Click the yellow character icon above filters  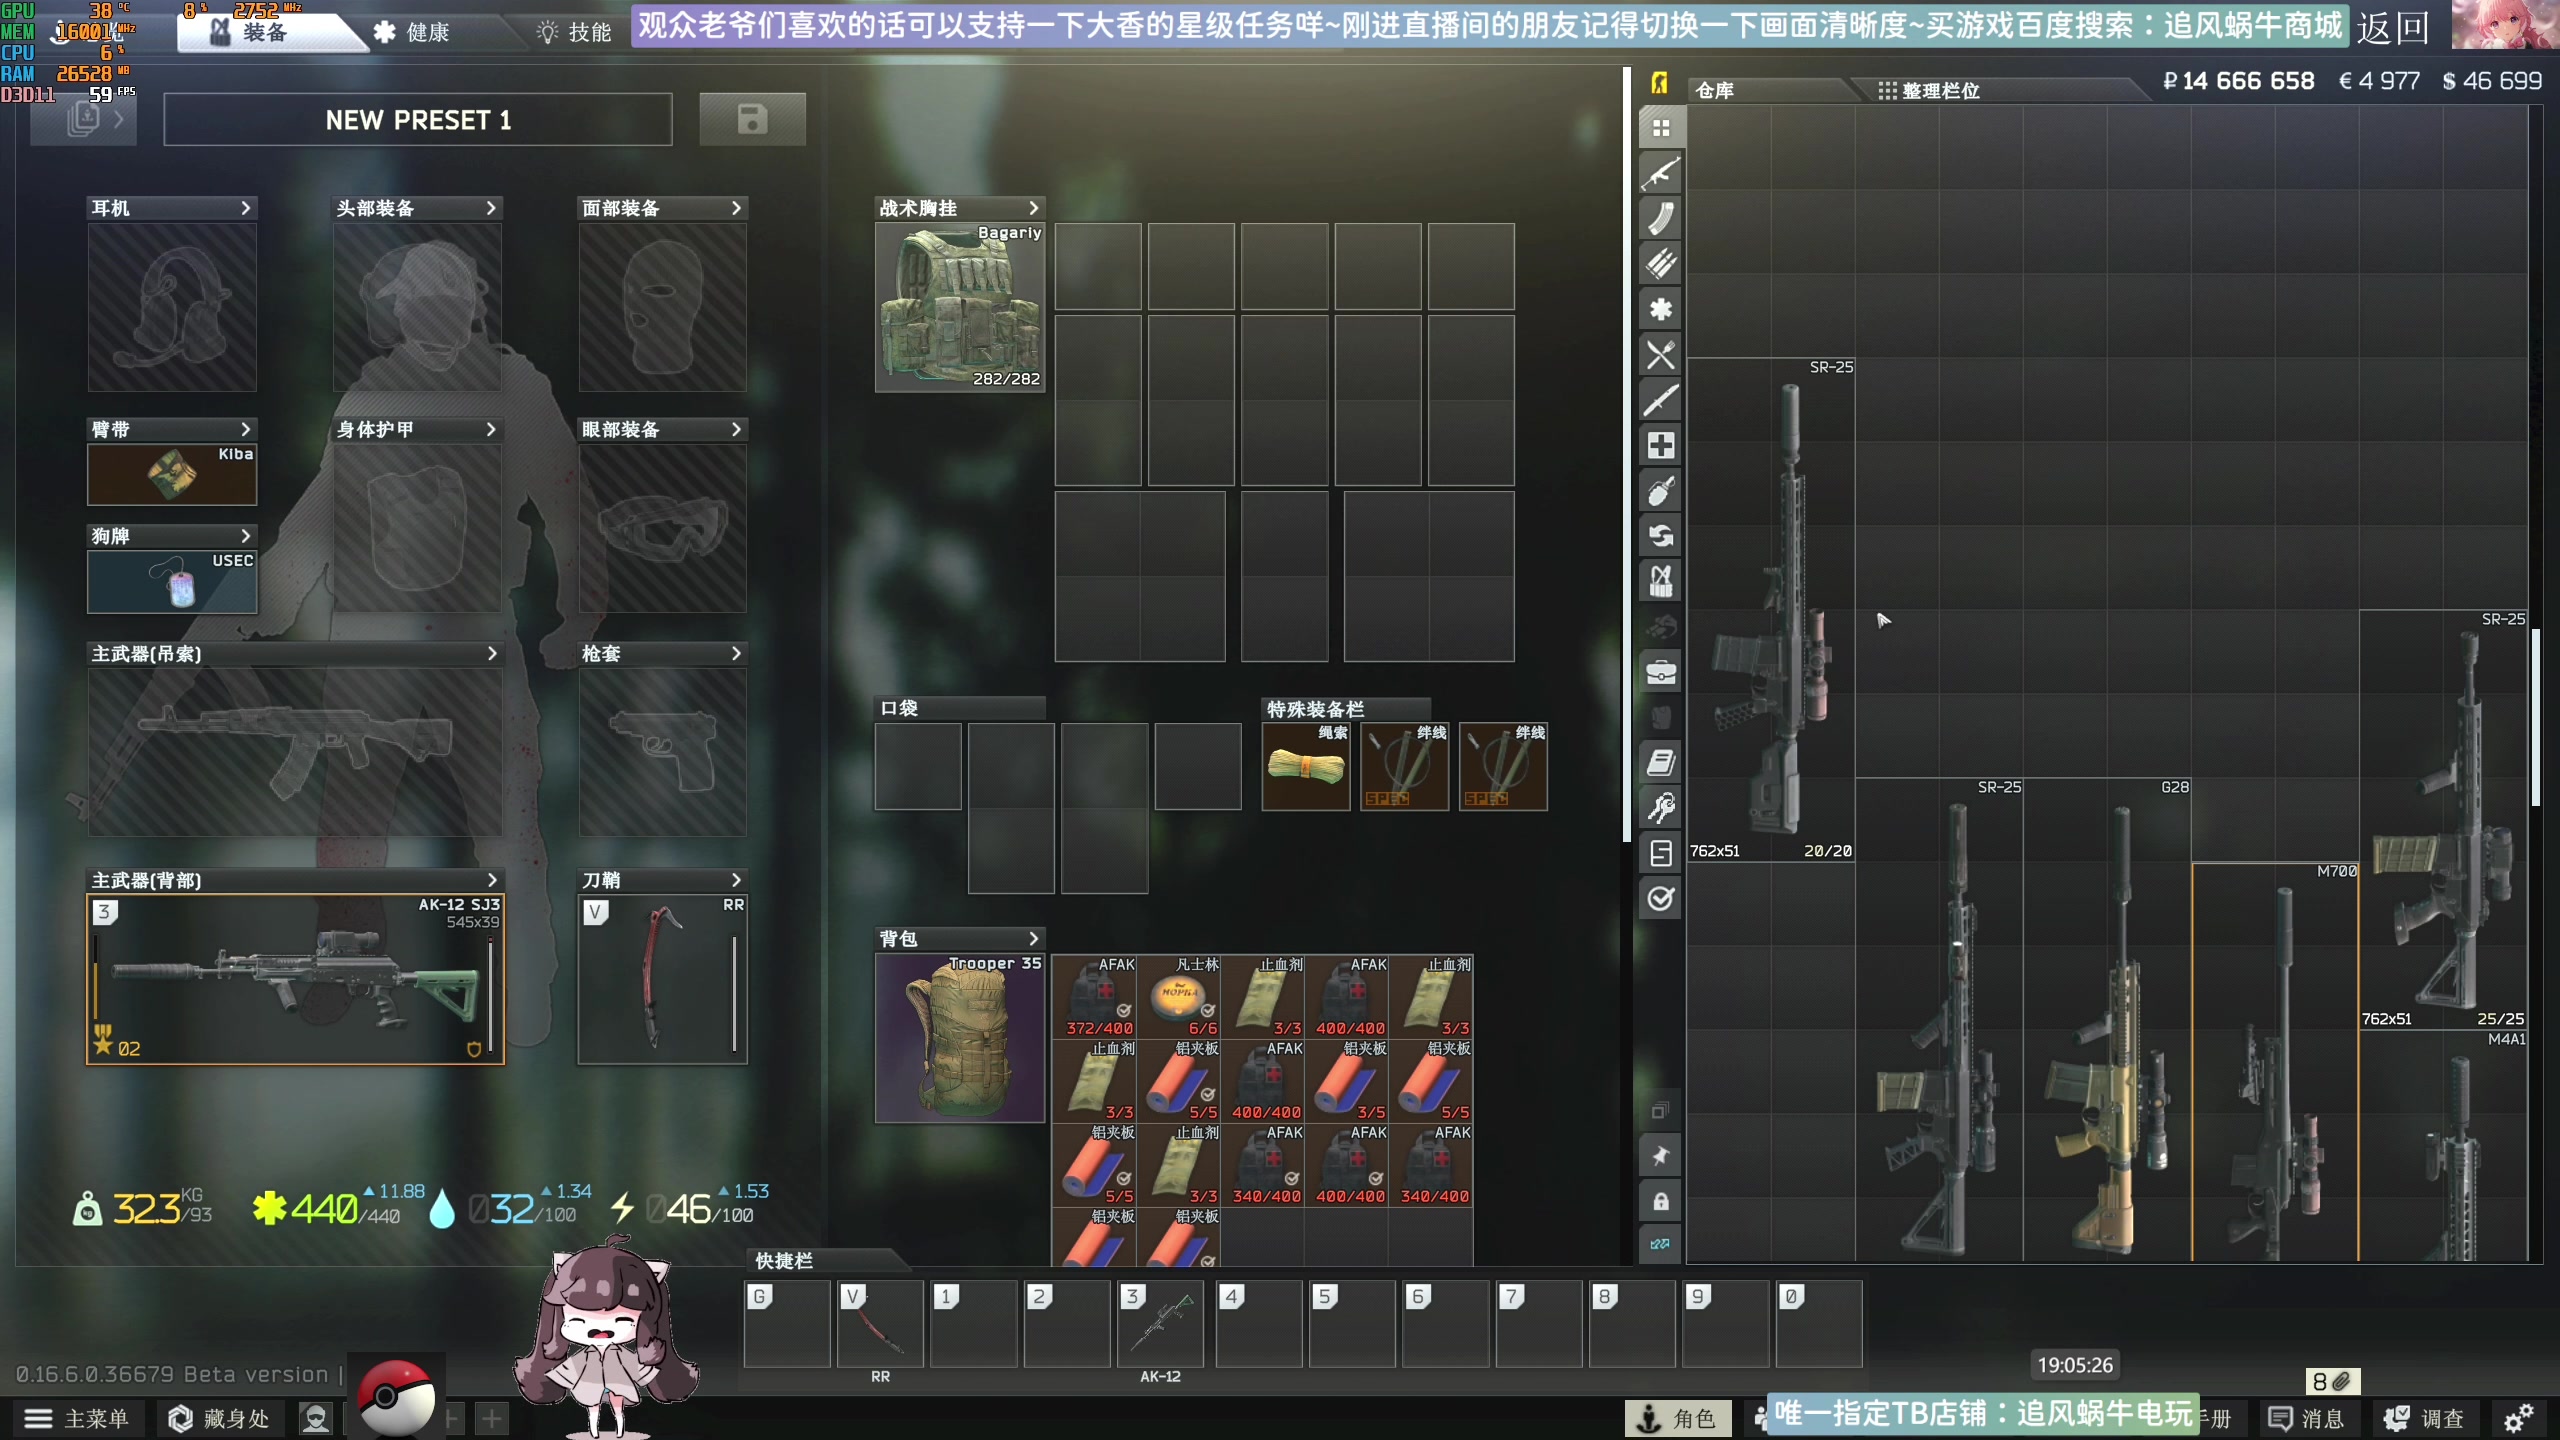pos(1660,84)
